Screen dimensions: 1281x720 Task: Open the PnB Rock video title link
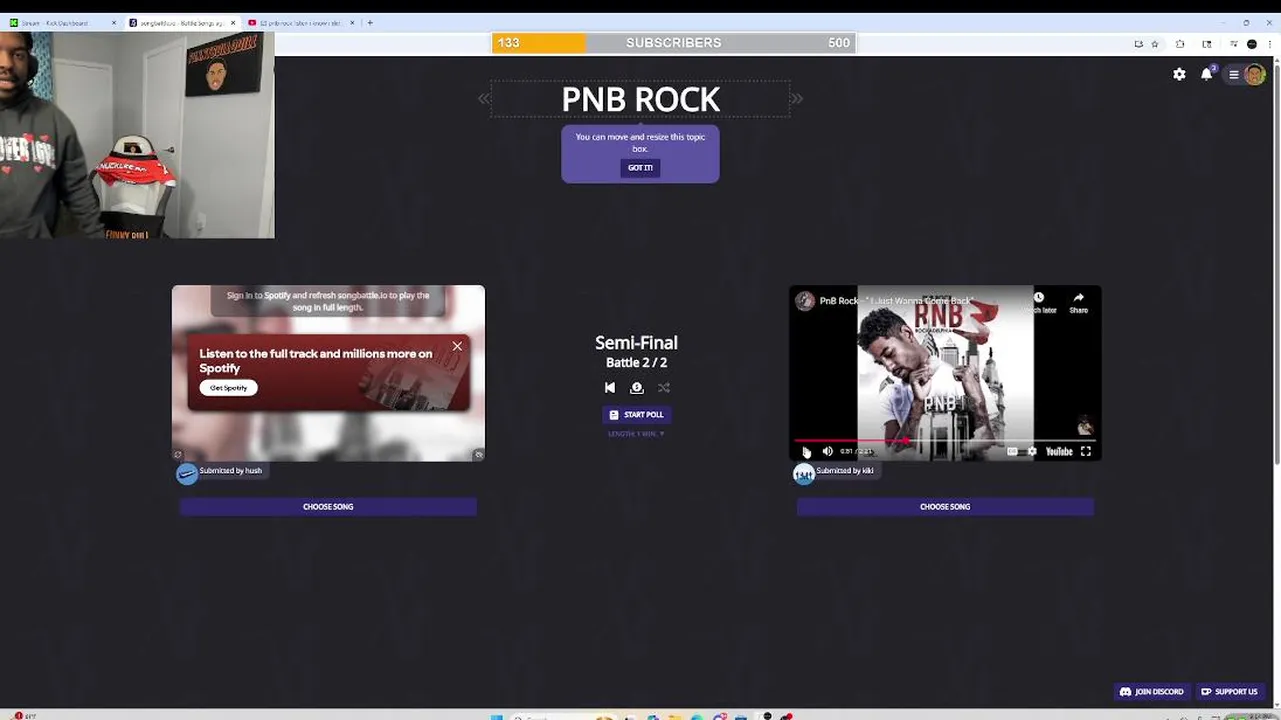click(897, 301)
